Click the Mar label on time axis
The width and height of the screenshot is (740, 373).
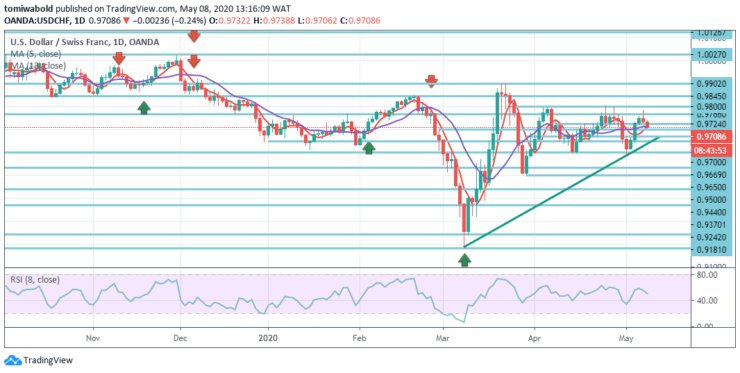tap(443, 338)
